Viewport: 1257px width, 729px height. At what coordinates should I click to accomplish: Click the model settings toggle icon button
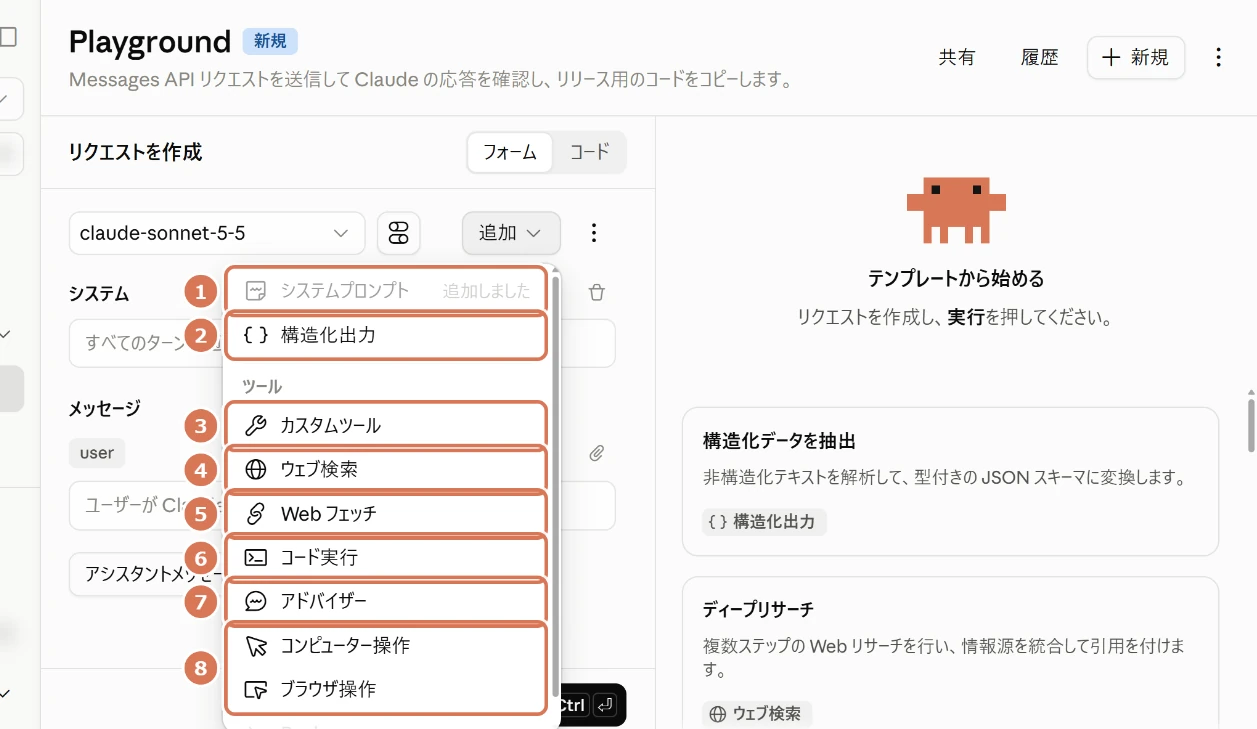(399, 233)
